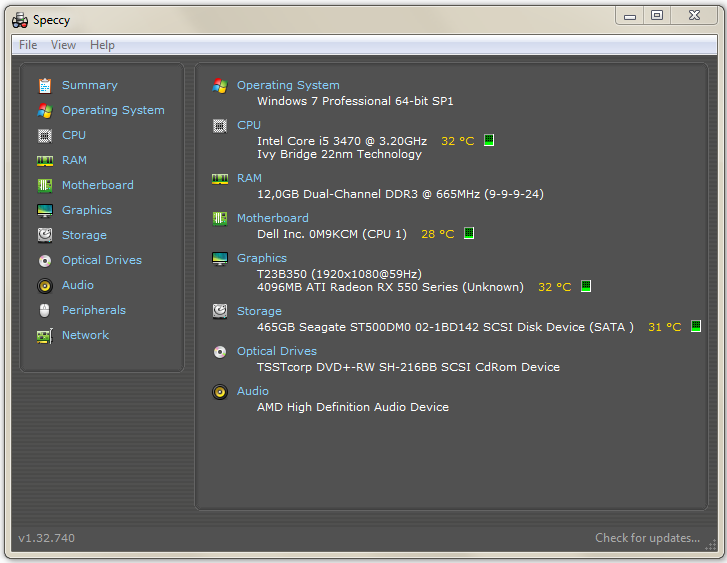Image resolution: width=727 pixels, height=563 pixels.
Task: Click the CPU icon in main panel
Action: coord(220,126)
